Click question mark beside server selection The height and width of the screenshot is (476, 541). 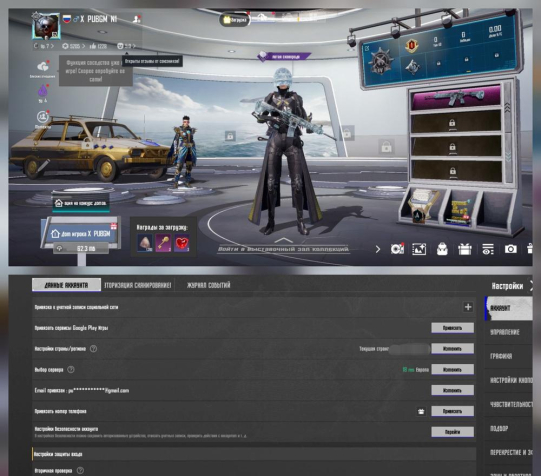click(x=71, y=369)
